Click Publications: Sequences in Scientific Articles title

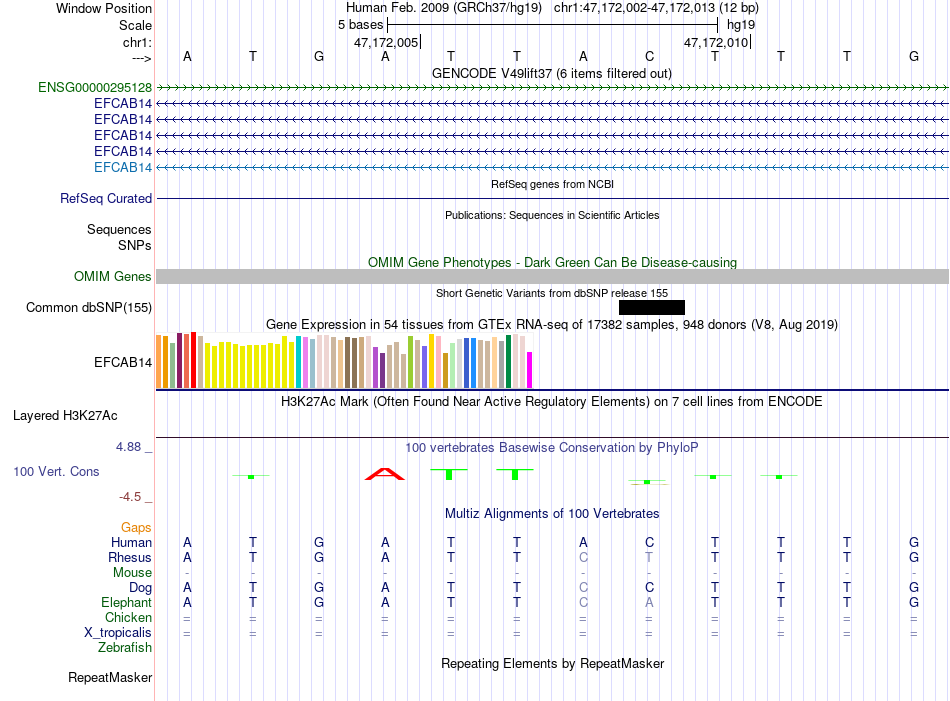point(552,215)
